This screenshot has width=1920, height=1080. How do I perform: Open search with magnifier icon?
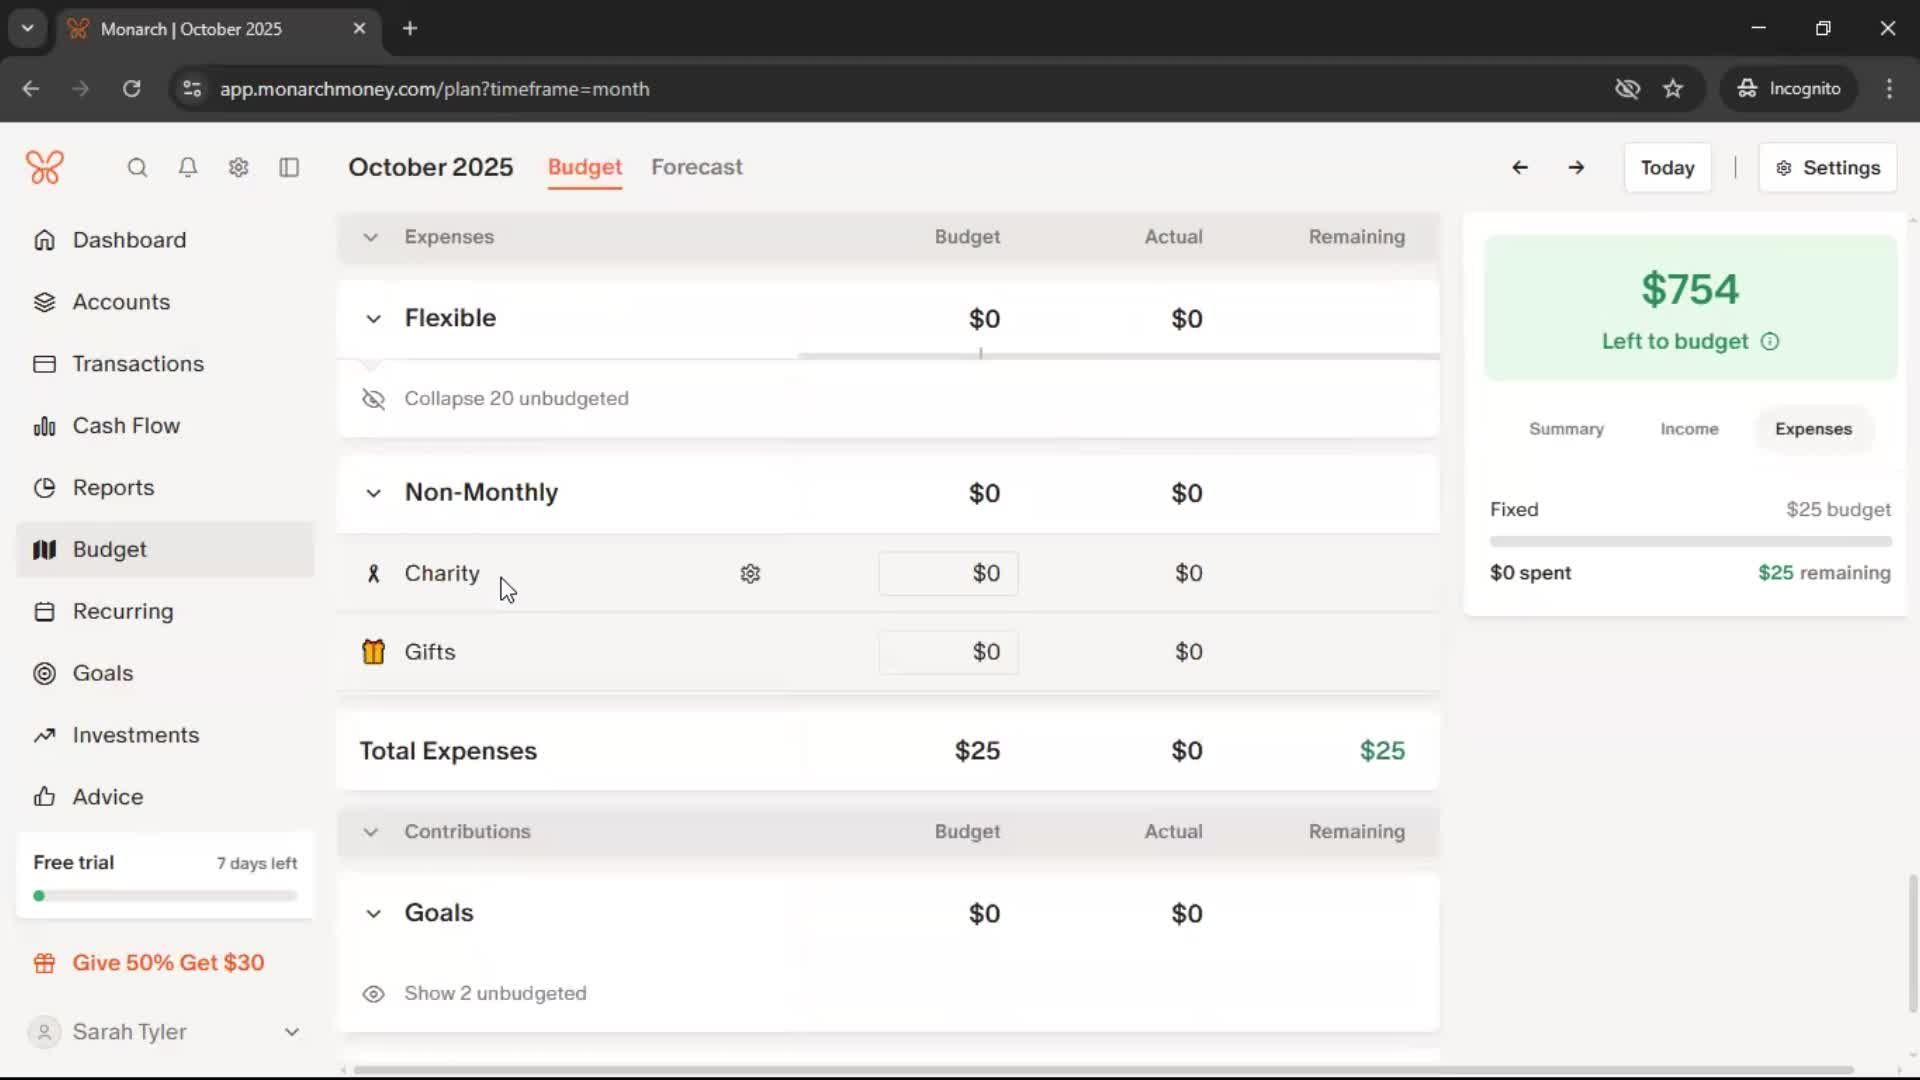pyautogui.click(x=137, y=167)
